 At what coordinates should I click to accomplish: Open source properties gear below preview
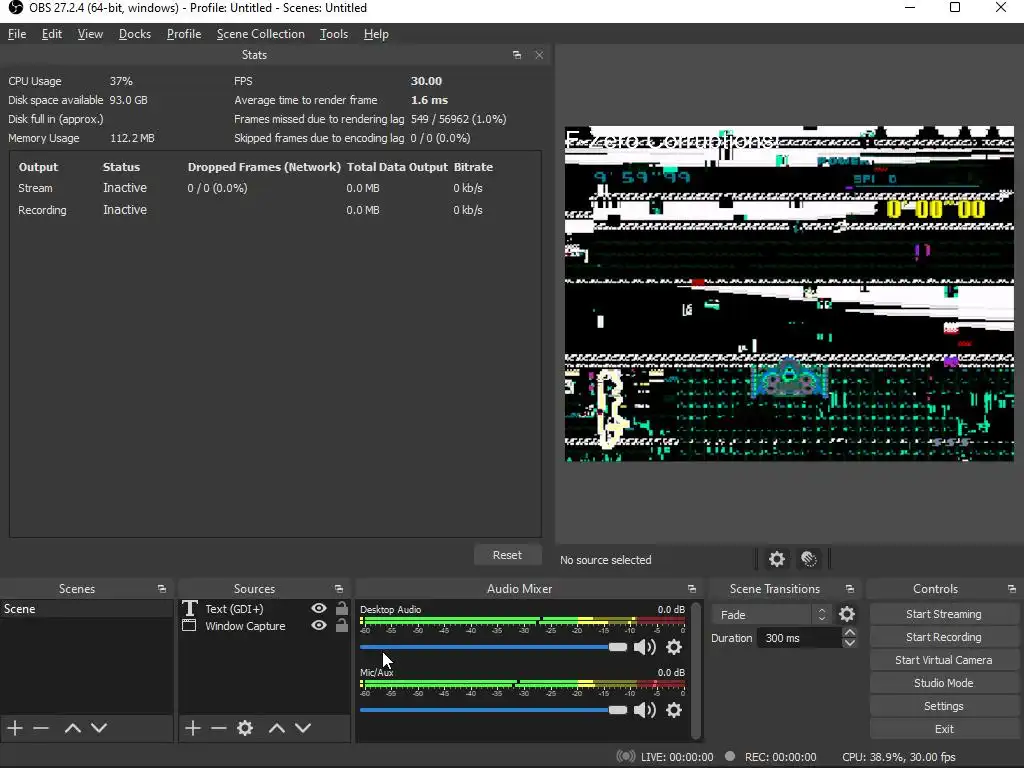click(776, 559)
